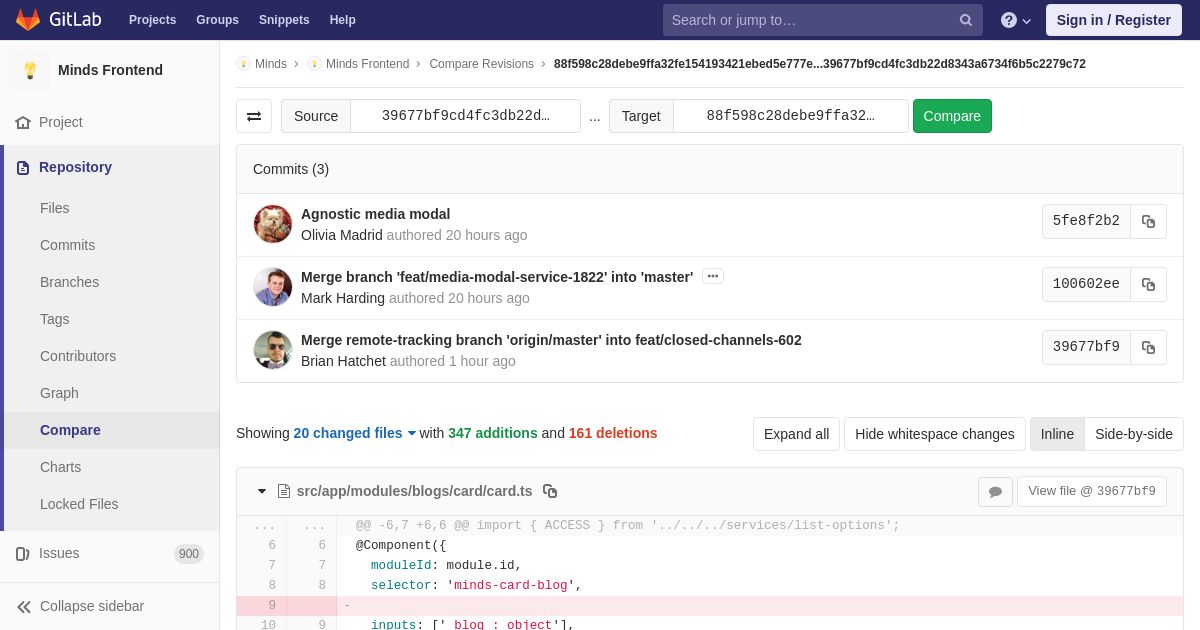The height and width of the screenshot is (630, 1200).
Task: Switch to Inline diff view
Action: (1057, 434)
